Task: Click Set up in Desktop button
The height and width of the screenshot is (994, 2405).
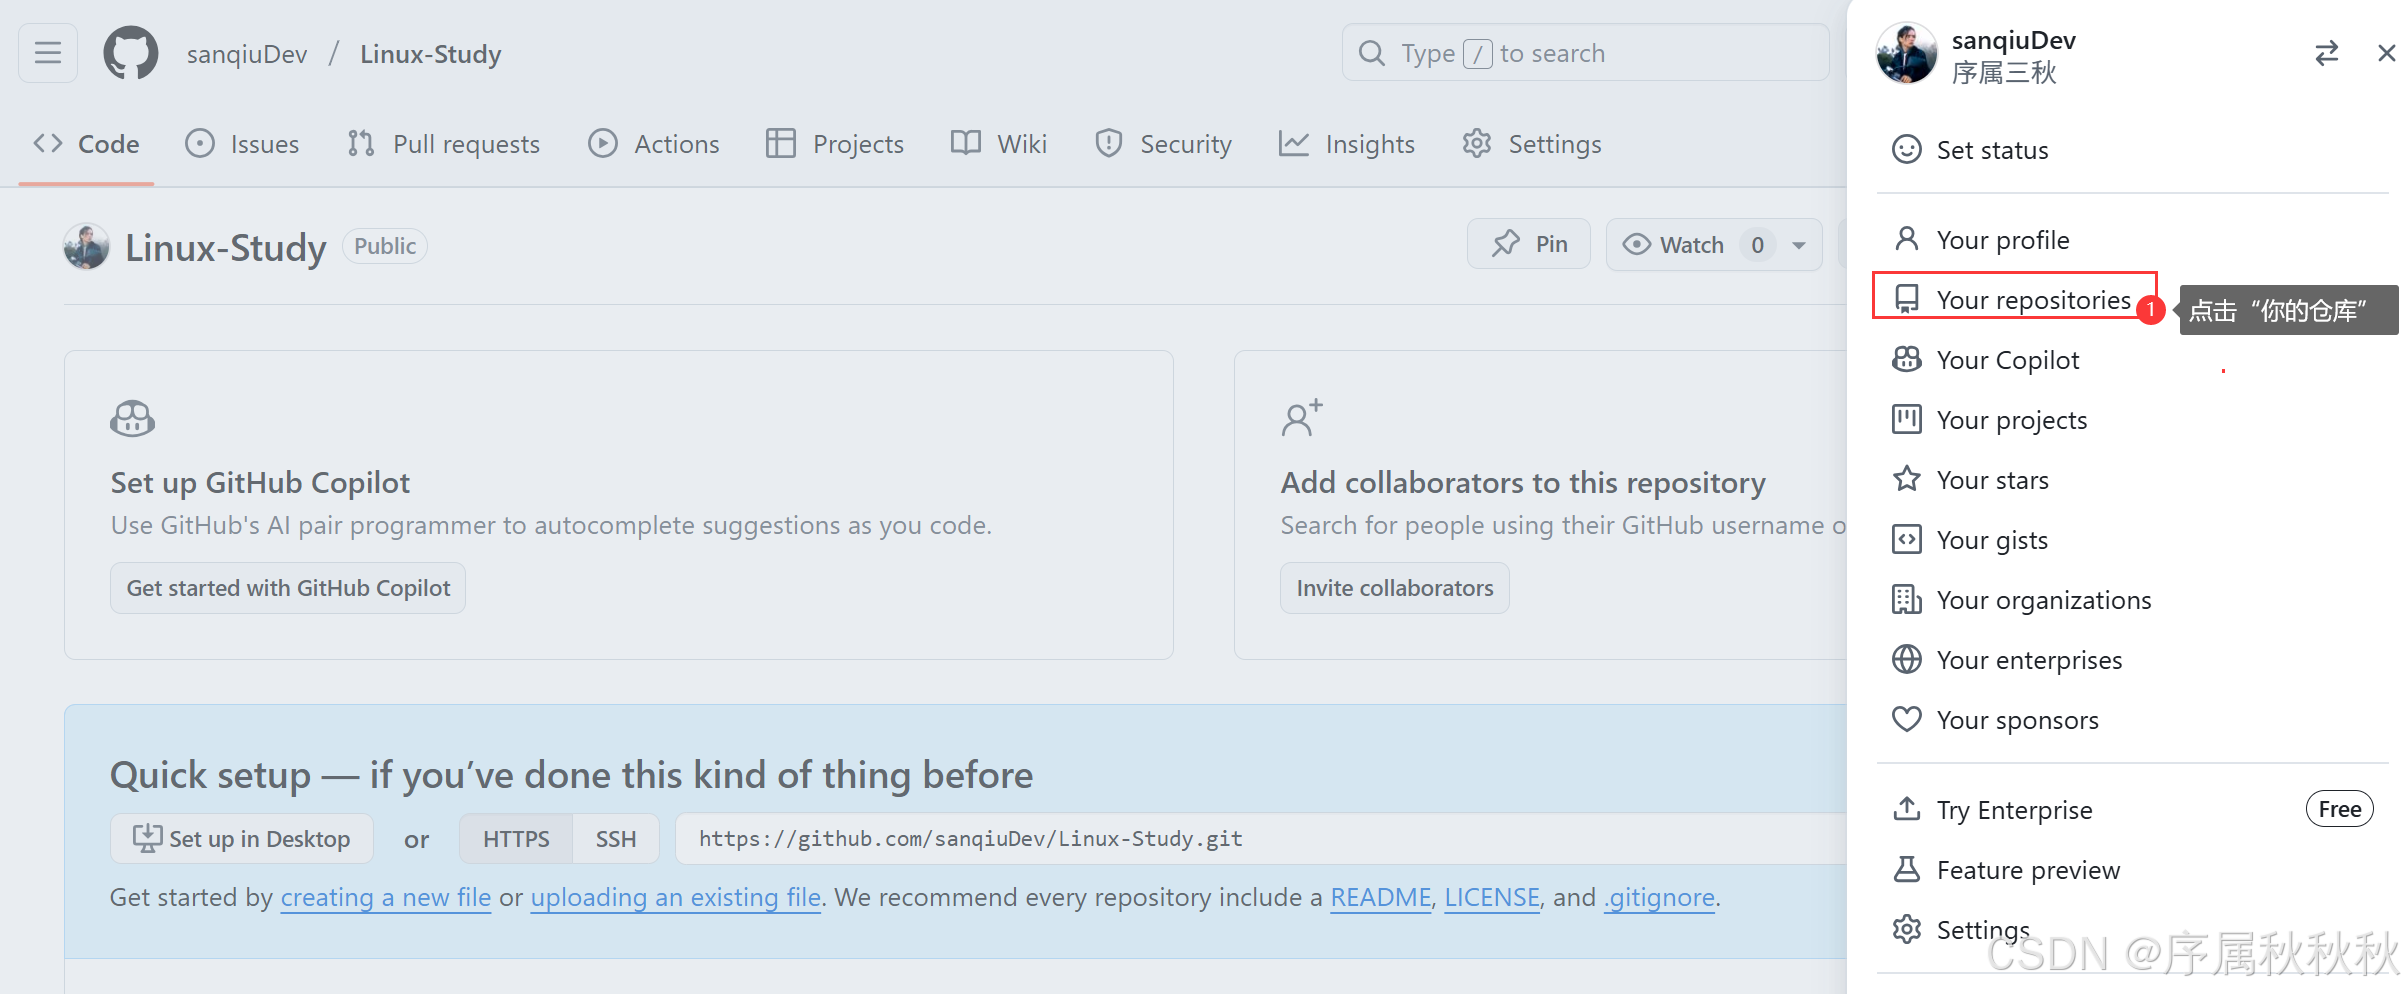Action: (242, 838)
